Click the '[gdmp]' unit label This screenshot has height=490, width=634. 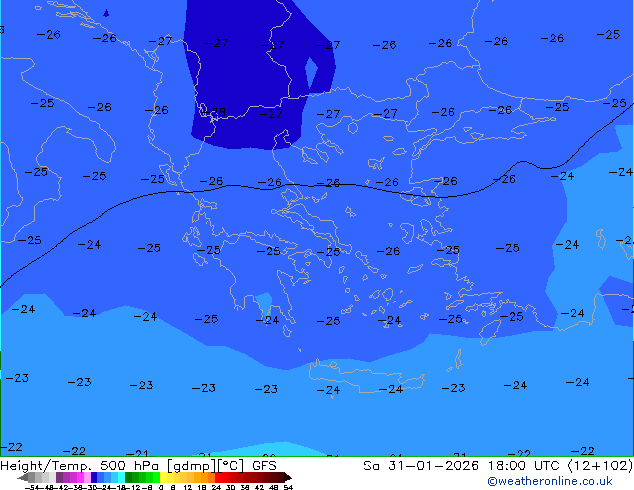click(x=192, y=466)
